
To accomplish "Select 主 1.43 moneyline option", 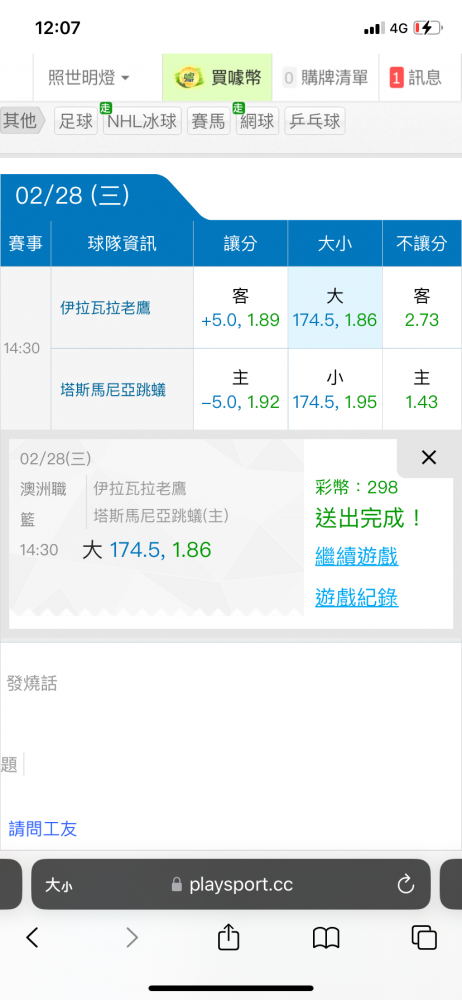I will click(x=422, y=389).
